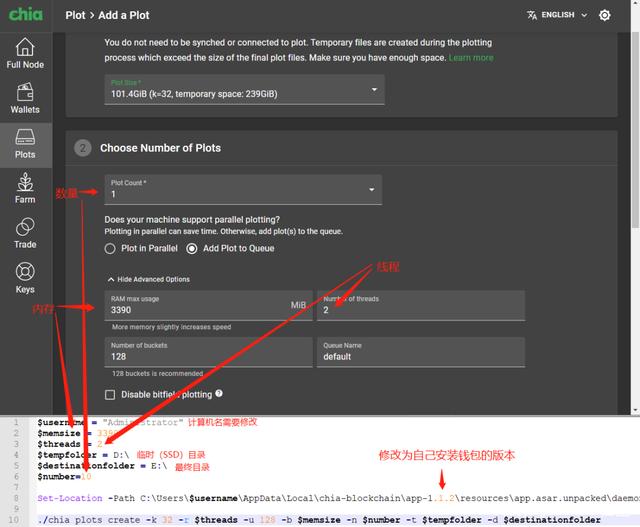Open dark mode settings icon
The image size is (640, 527).
(x=604, y=15)
